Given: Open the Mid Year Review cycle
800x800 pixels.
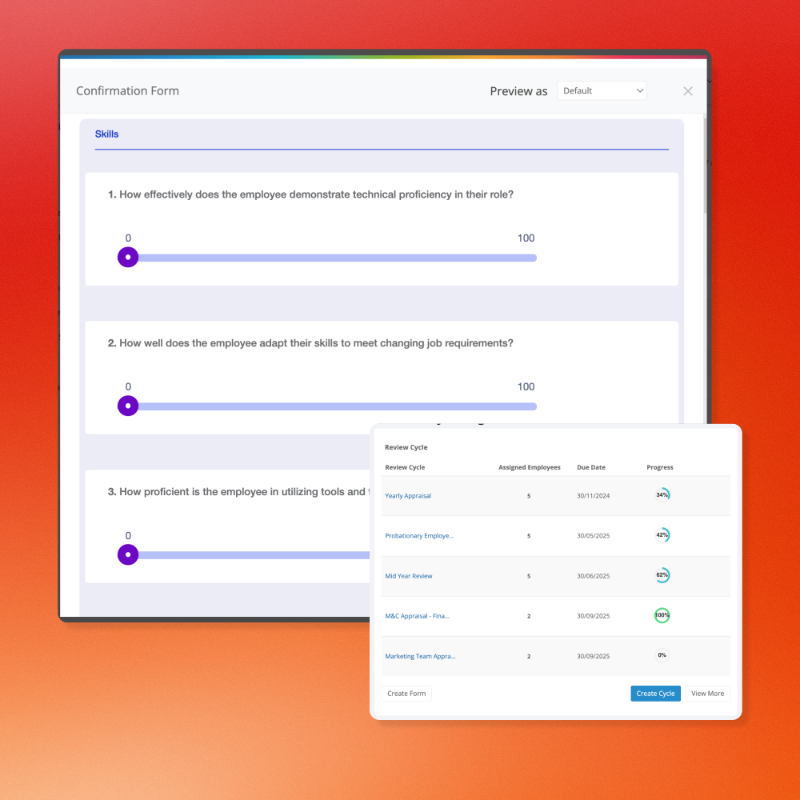Looking at the screenshot, I should tap(408, 576).
